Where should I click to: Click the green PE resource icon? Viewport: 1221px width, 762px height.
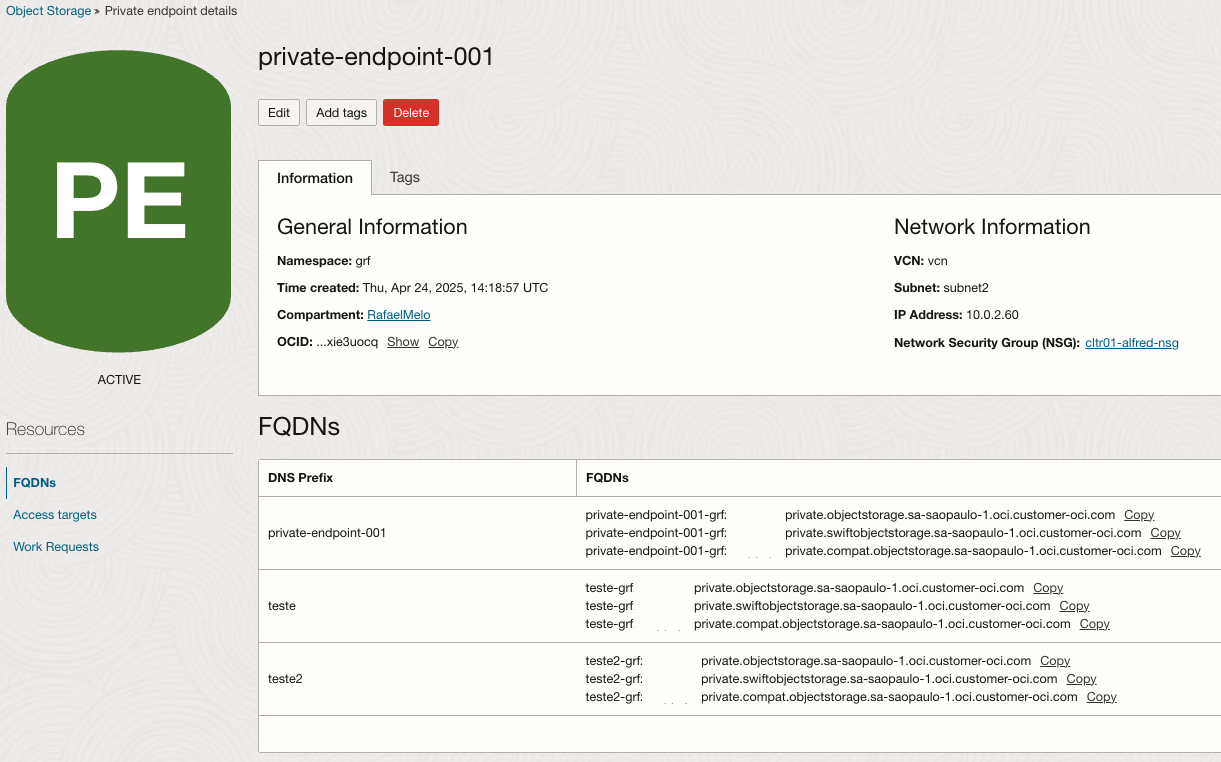click(117, 200)
